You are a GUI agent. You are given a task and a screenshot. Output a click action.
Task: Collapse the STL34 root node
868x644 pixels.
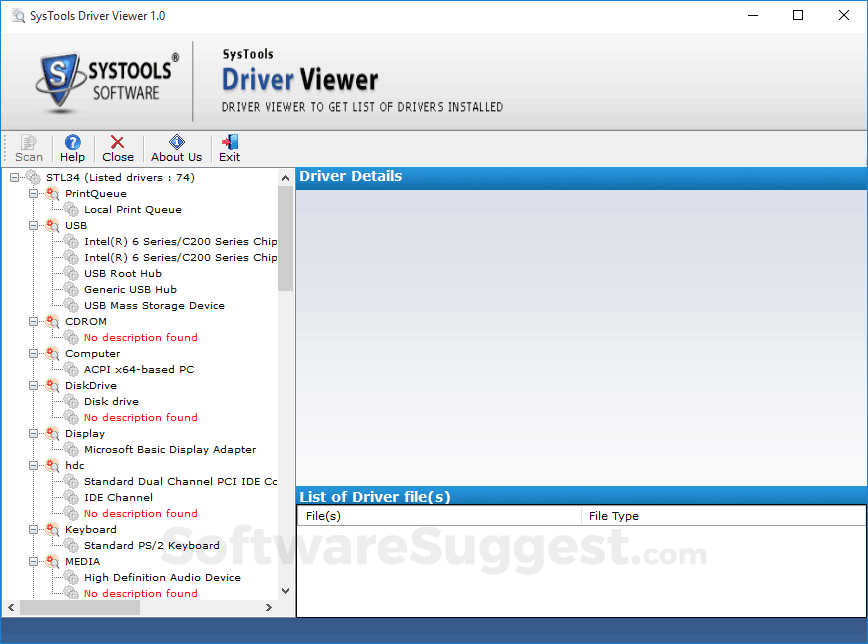[14, 177]
